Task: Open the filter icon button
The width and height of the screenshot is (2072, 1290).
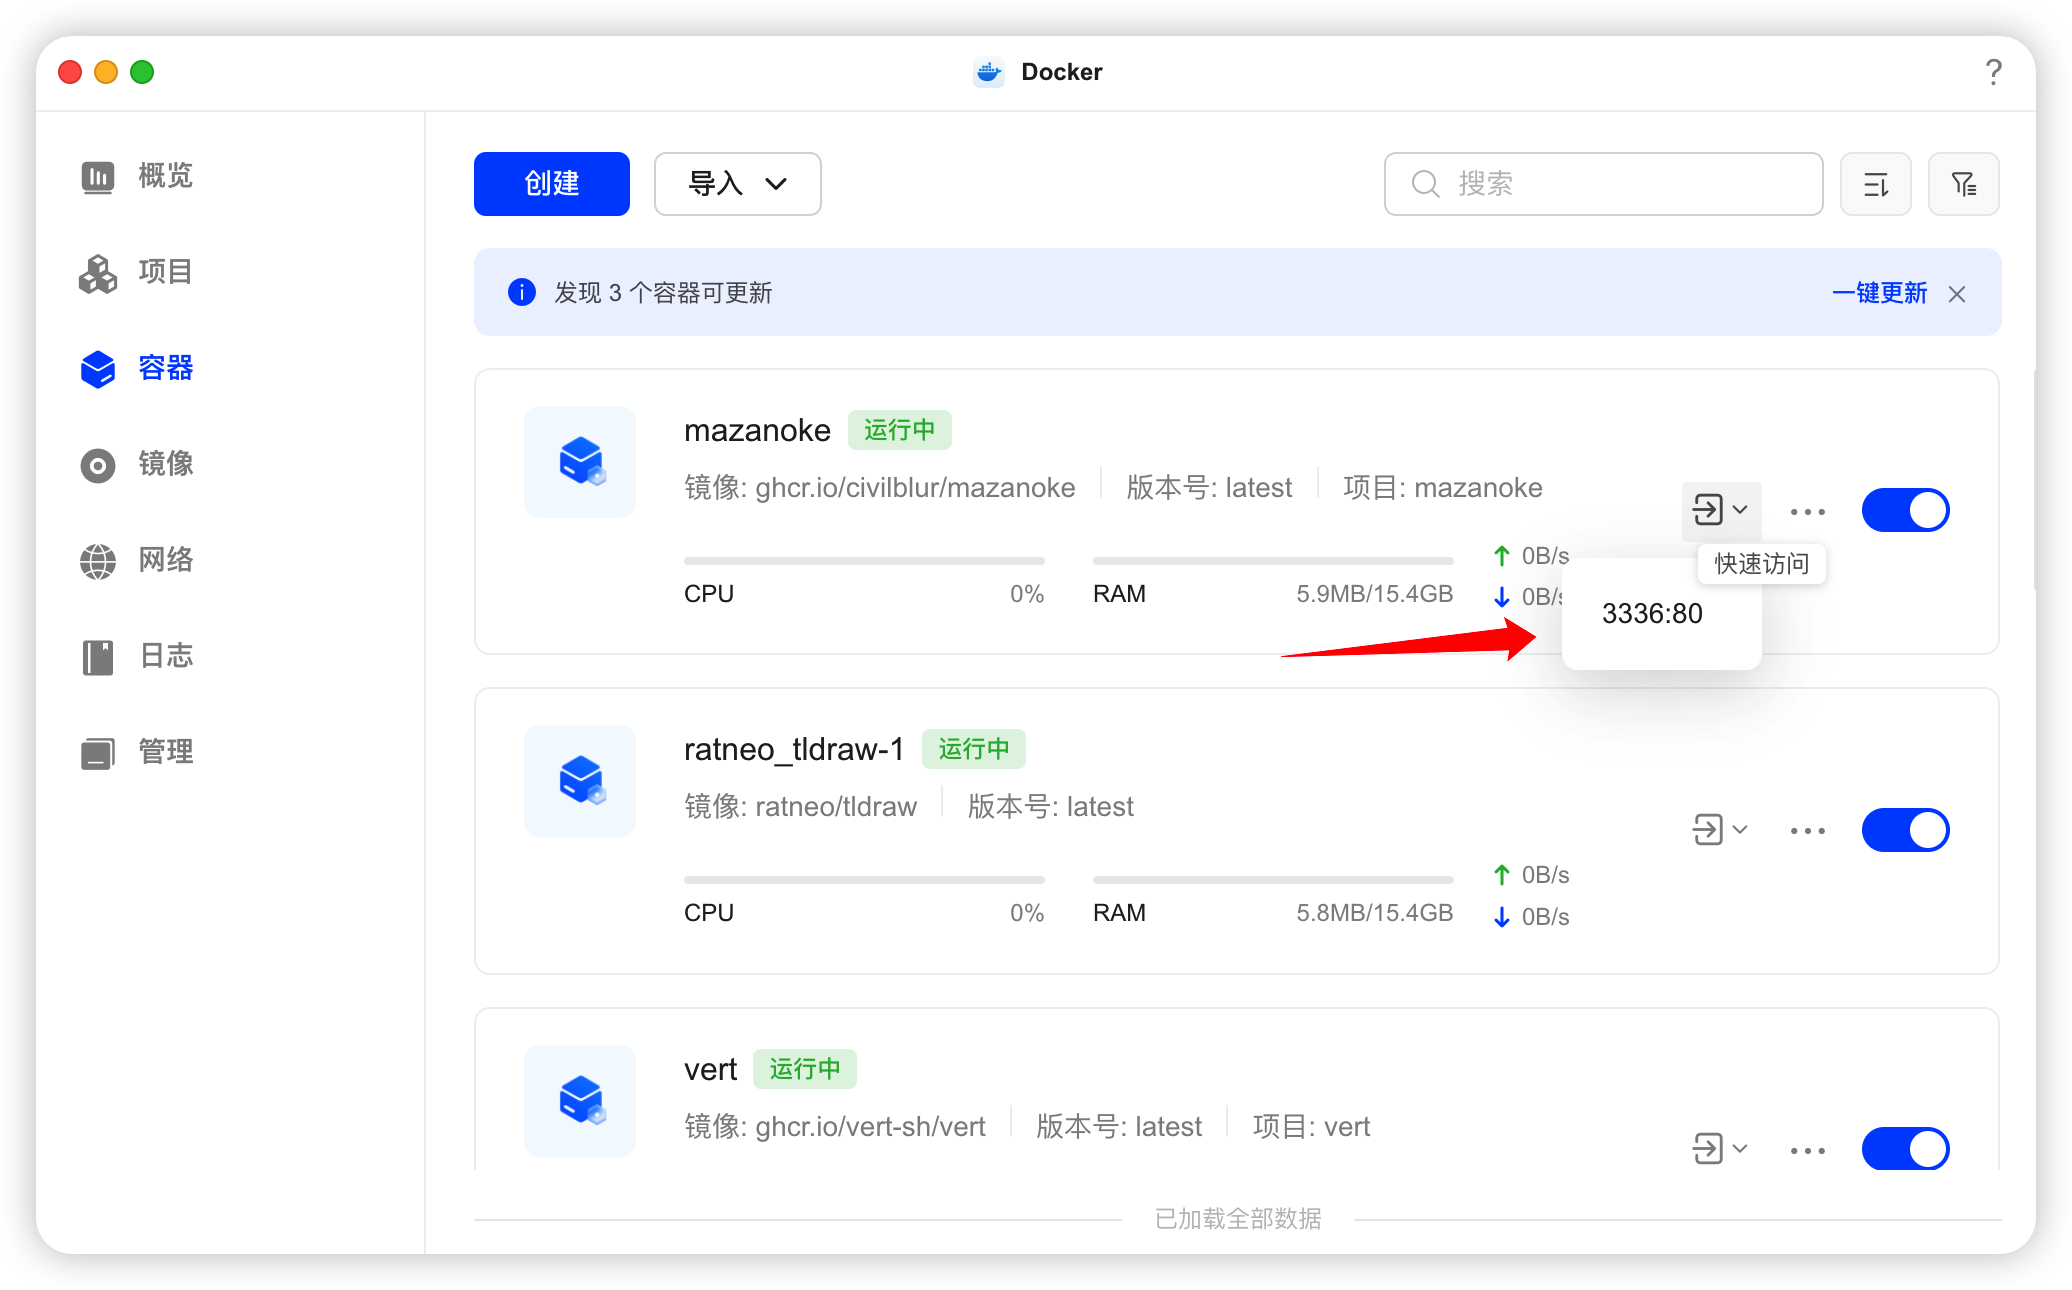Action: coord(1963,184)
